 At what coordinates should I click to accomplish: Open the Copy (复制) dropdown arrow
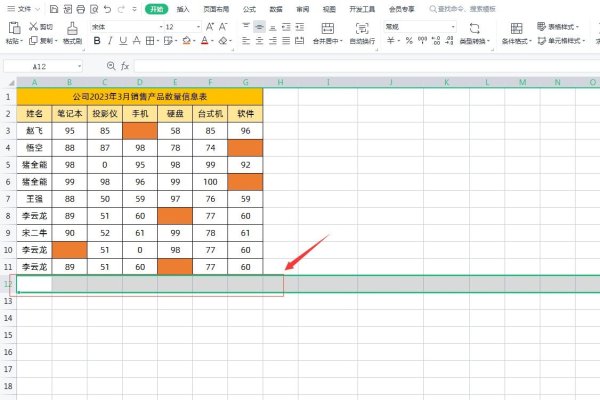[x=56, y=41]
